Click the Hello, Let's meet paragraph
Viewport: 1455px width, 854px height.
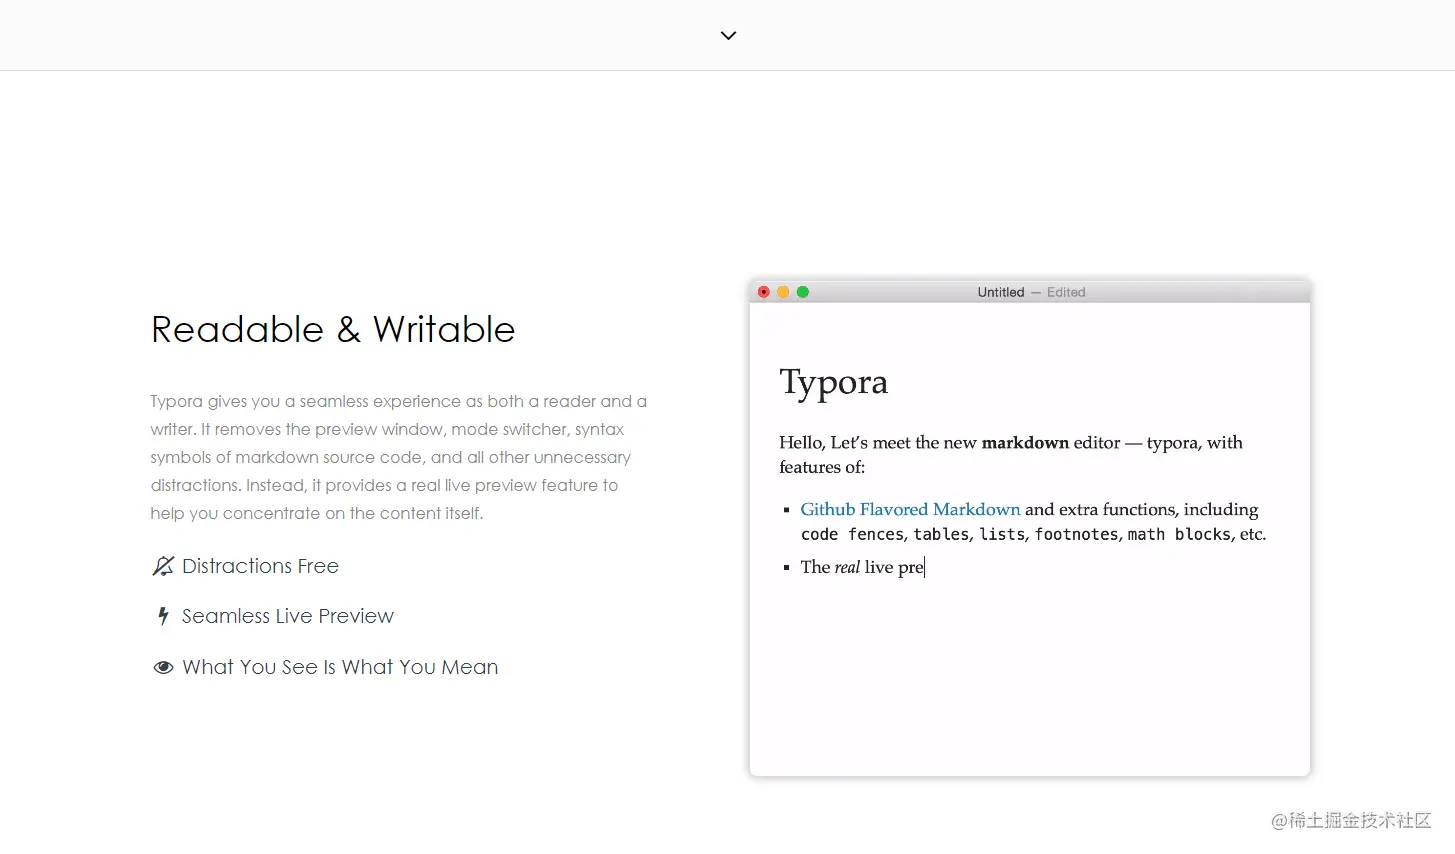(1011, 454)
